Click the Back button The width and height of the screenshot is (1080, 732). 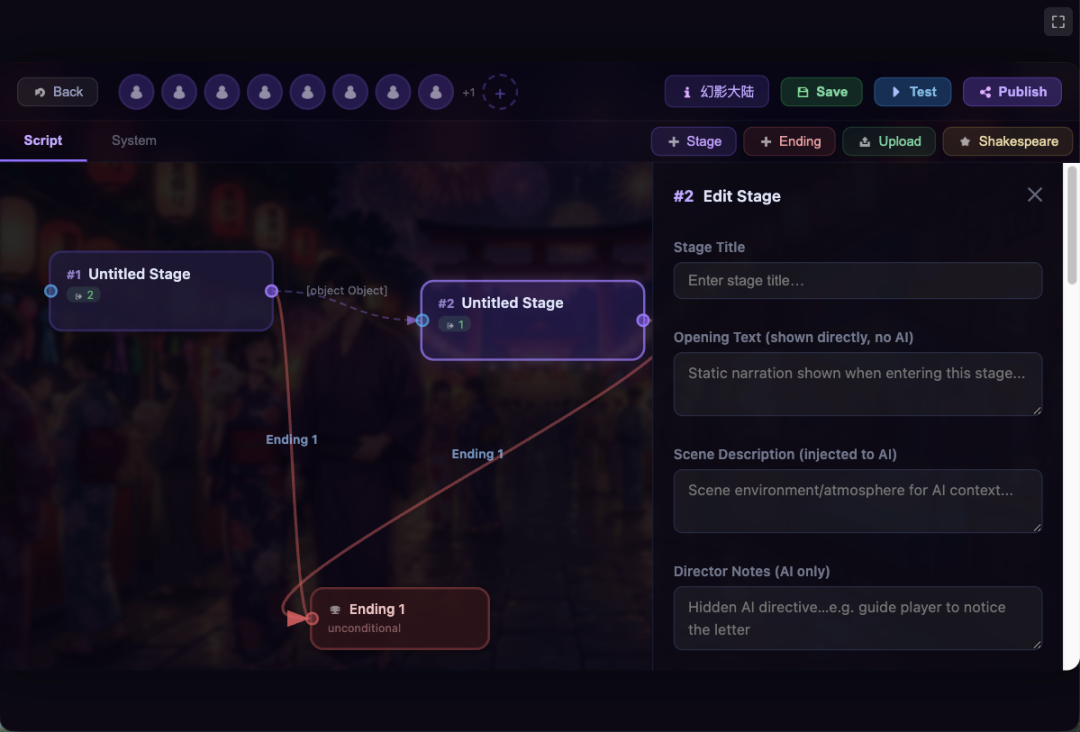coord(58,92)
